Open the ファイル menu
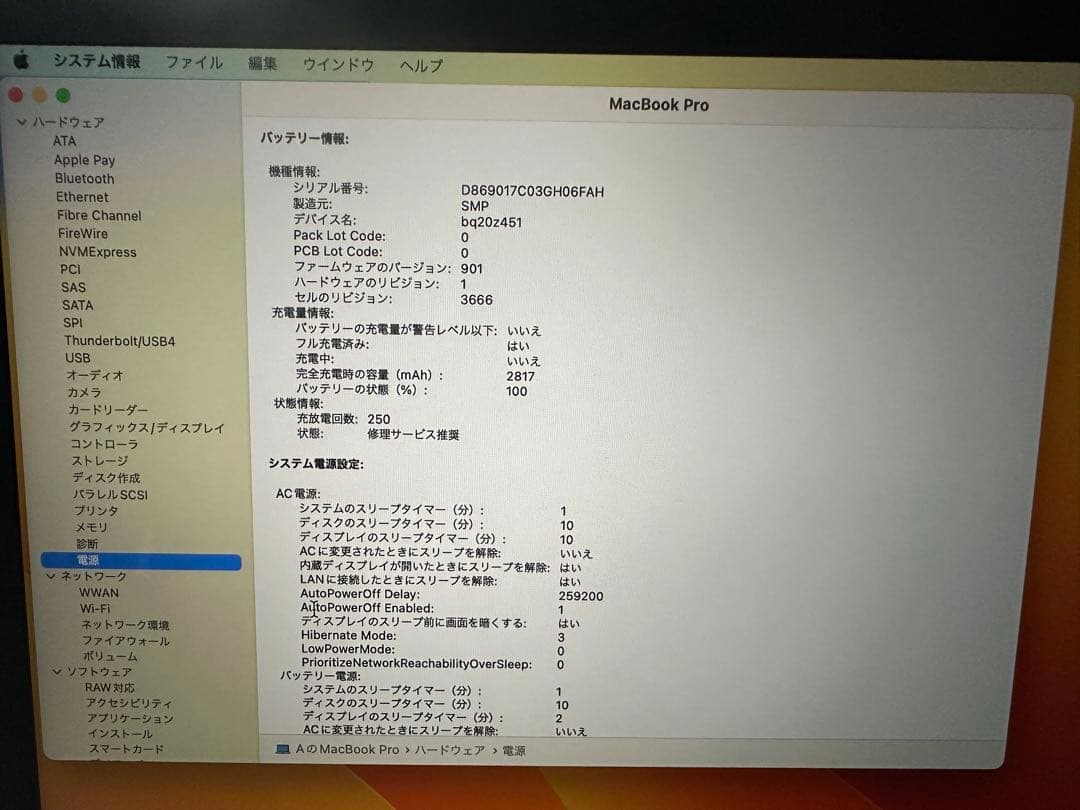The width and height of the screenshot is (1080, 810). point(196,63)
